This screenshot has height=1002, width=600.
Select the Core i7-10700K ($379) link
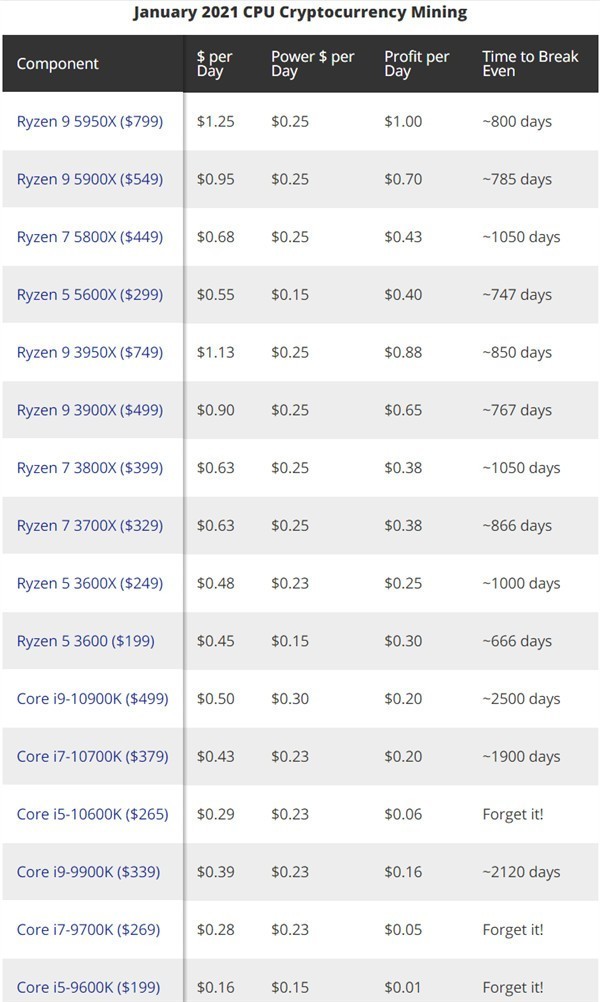pyautogui.click(x=92, y=756)
